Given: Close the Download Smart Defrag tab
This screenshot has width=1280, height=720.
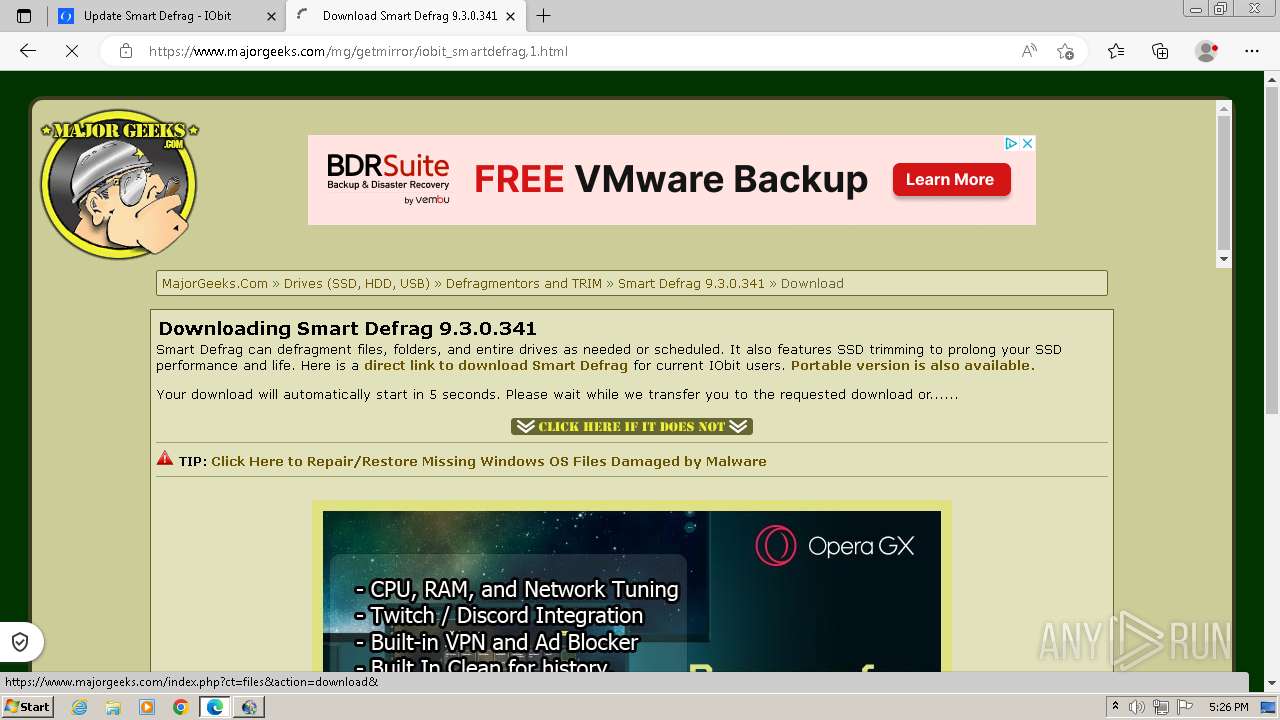Looking at the screenshot, I should 511,16.
